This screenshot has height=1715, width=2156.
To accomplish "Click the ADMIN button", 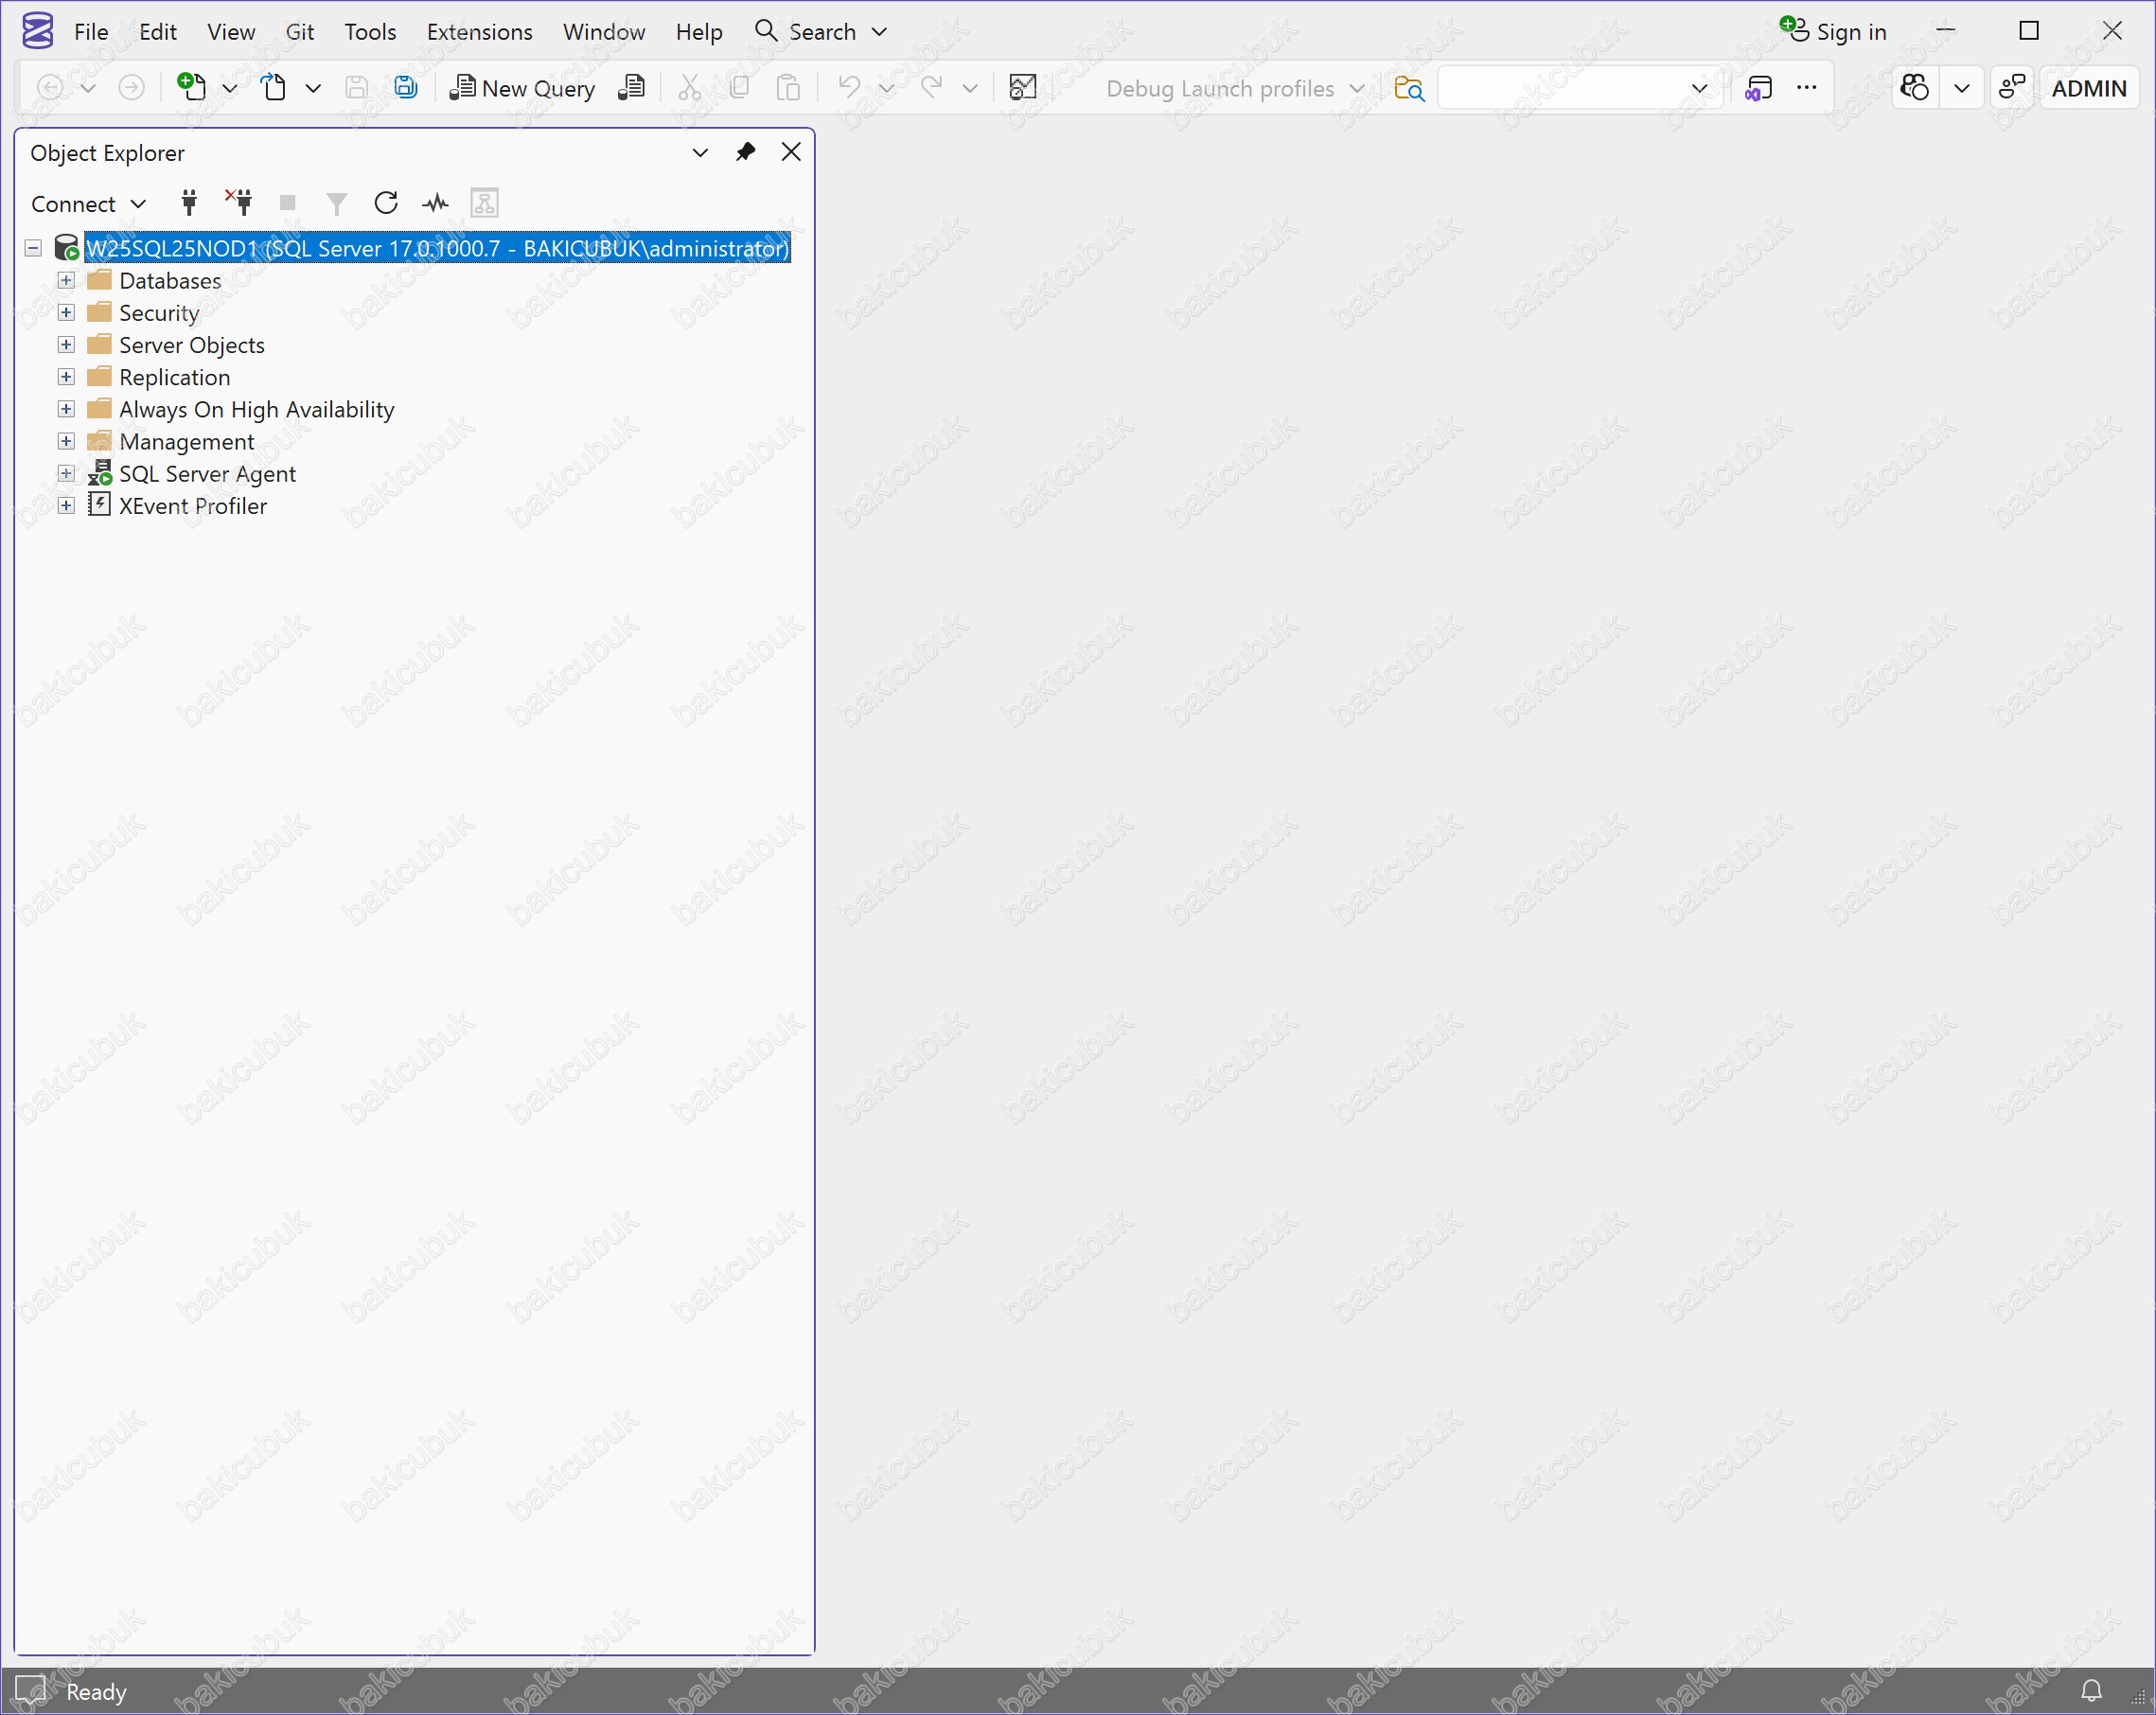I will tap(2088, 88).
